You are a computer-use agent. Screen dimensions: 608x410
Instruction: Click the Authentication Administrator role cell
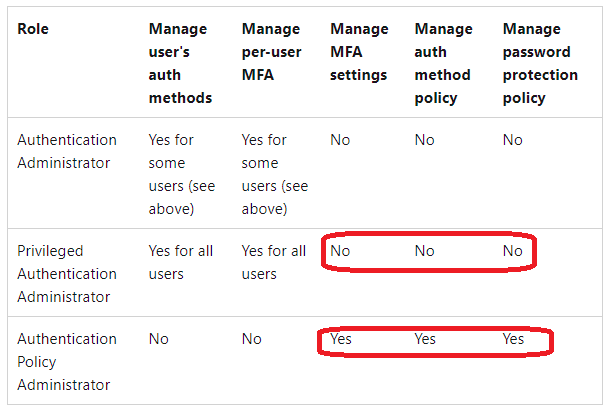[x=67, y=151]
